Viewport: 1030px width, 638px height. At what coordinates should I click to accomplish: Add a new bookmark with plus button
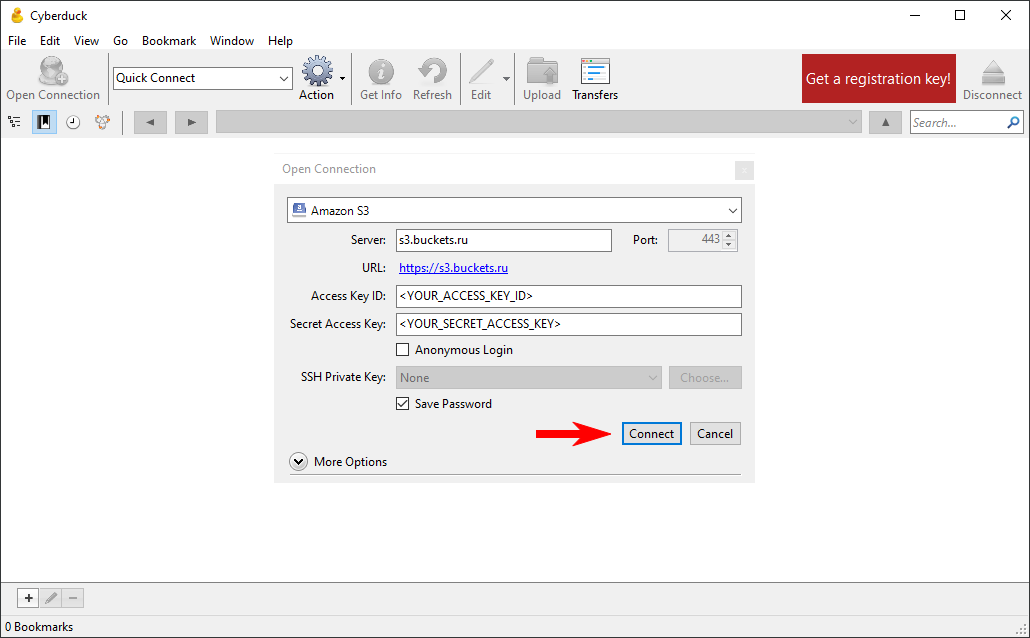[28, 598]
